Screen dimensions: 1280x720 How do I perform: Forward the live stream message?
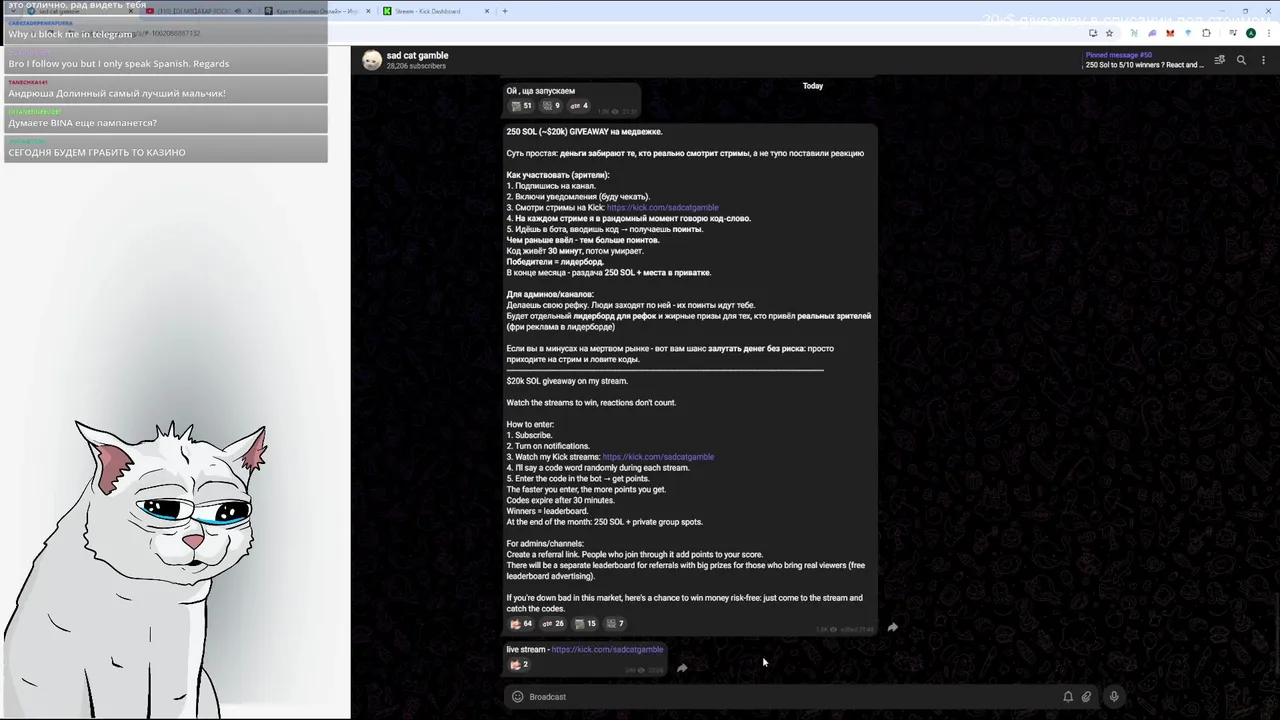(682, 668)
